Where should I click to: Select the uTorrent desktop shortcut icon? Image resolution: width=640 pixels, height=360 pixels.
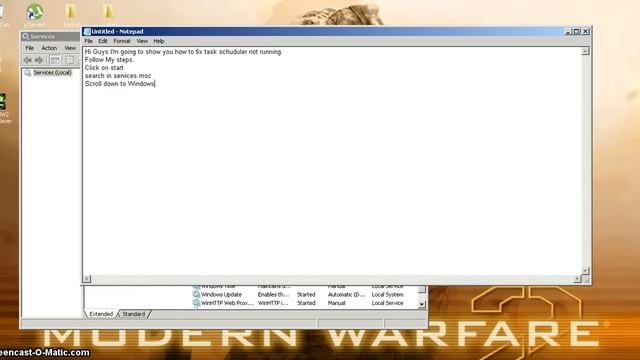tap(35, 12)
